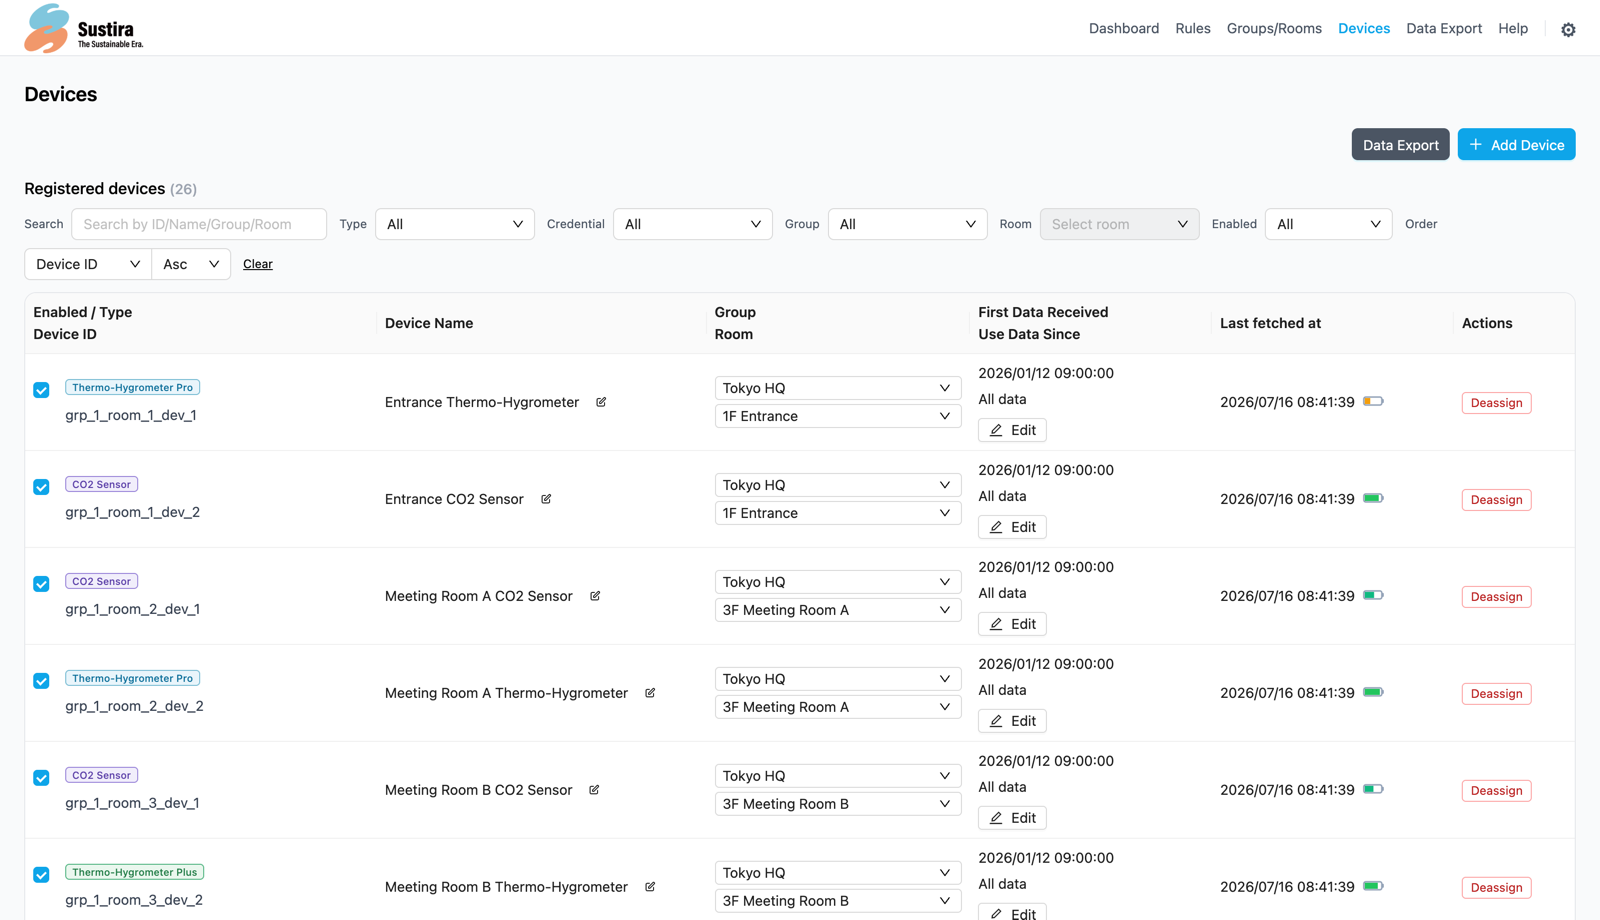Open the Type filter dropdown
1600x920 pixels.
(x=455, y=224)
